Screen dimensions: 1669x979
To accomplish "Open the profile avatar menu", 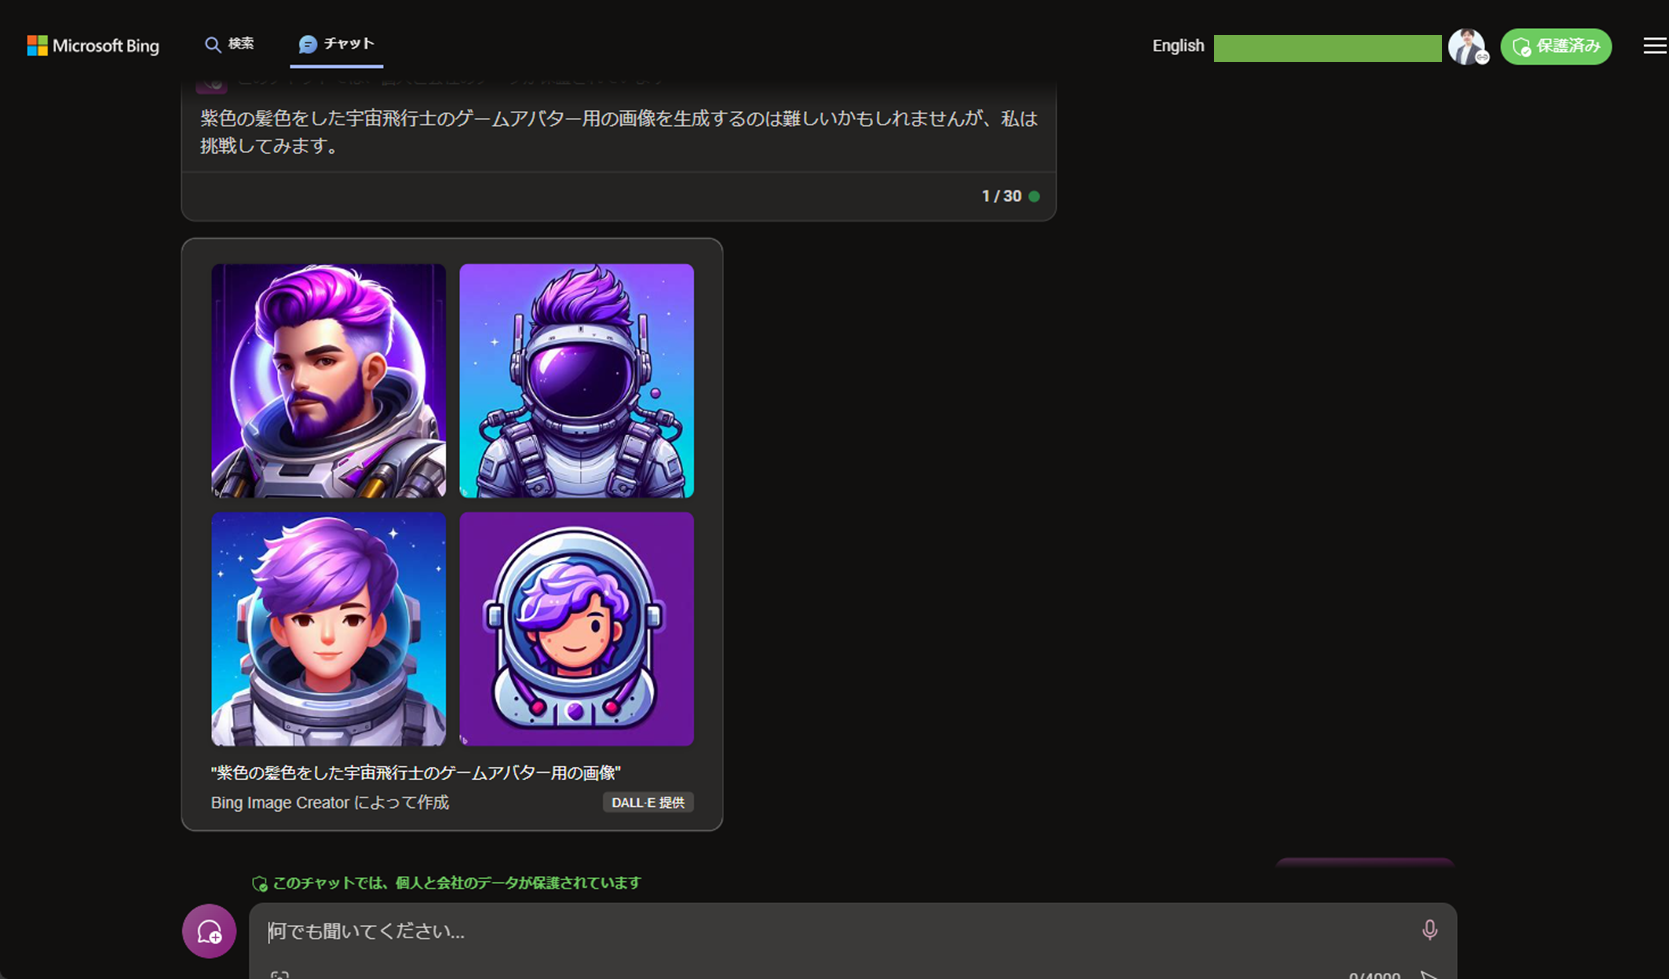I will point(1467,46).
